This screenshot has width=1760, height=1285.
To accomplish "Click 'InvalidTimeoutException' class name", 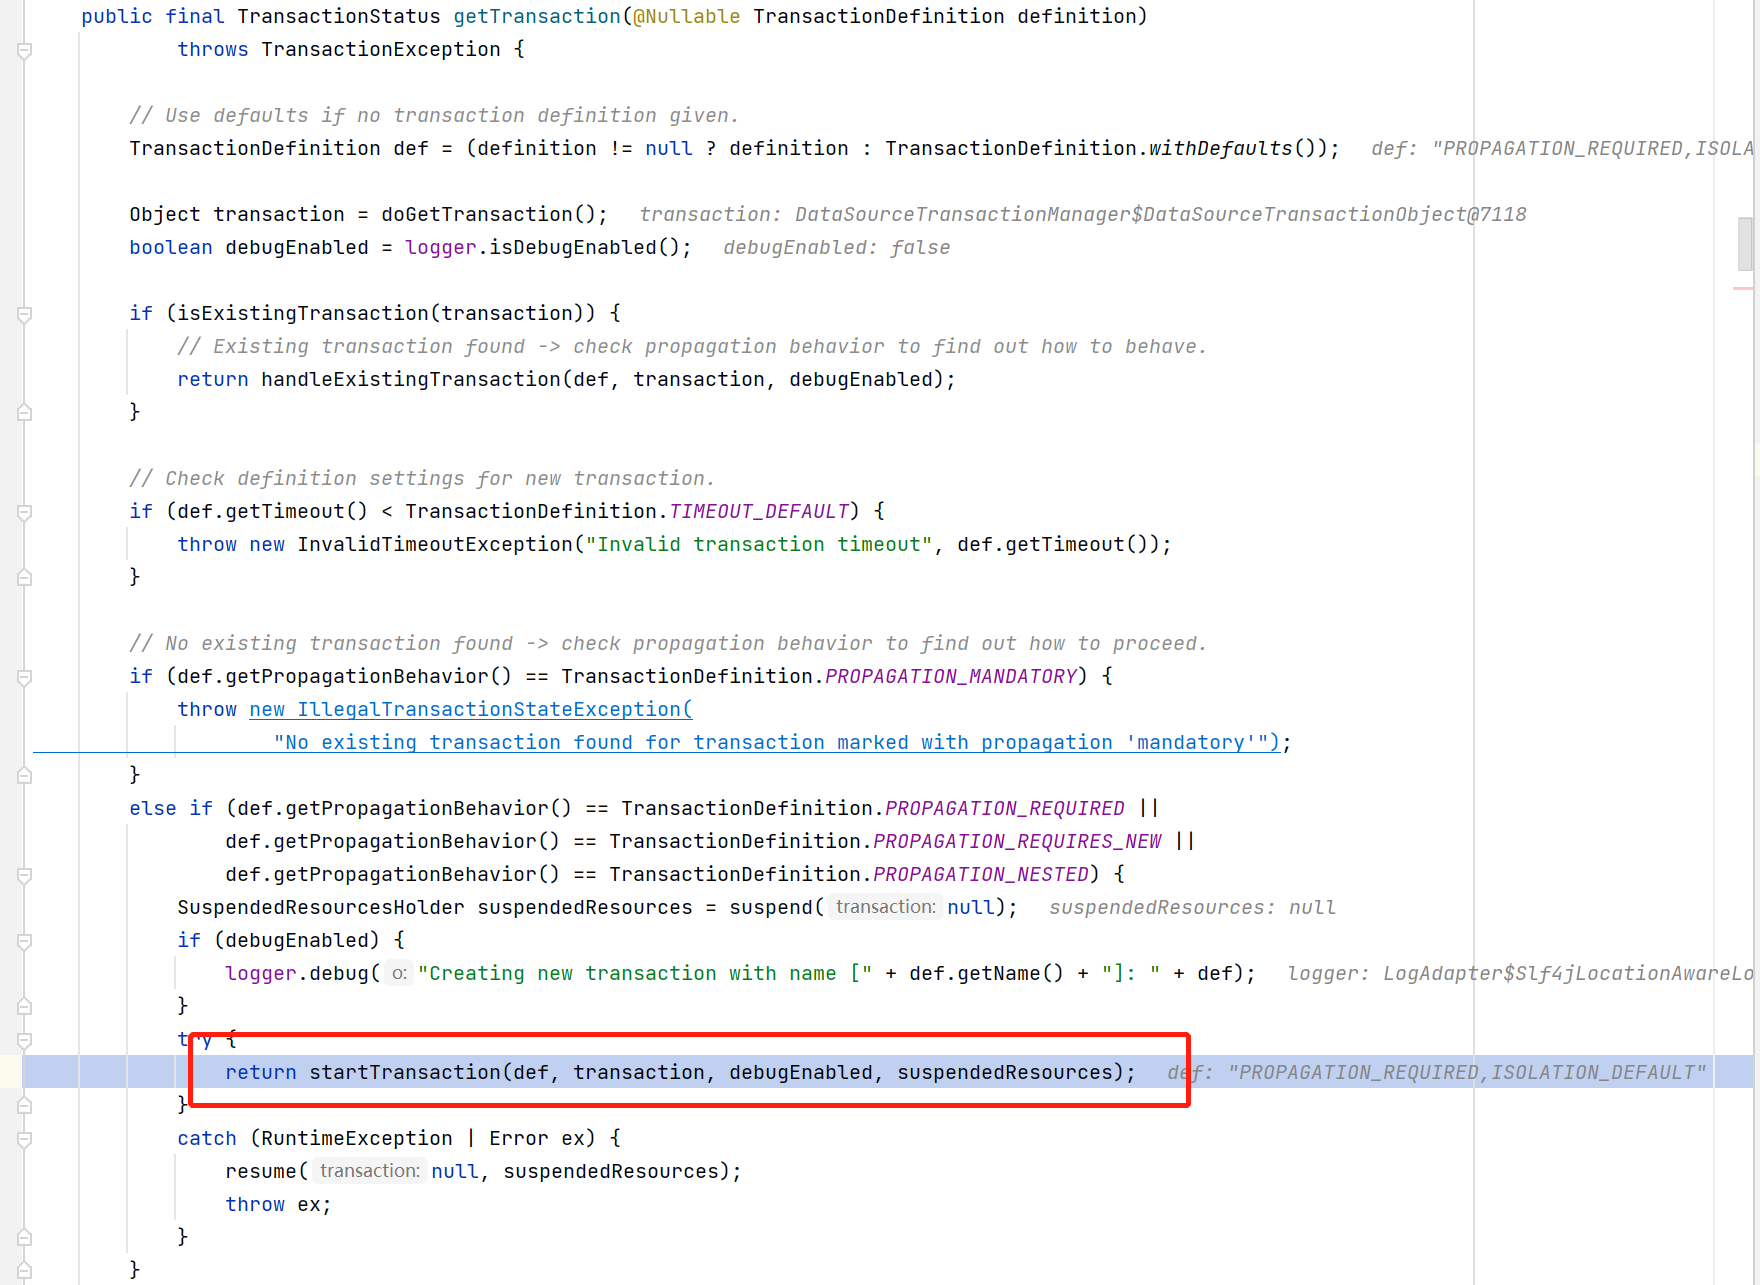I will (x=435, y=545).
